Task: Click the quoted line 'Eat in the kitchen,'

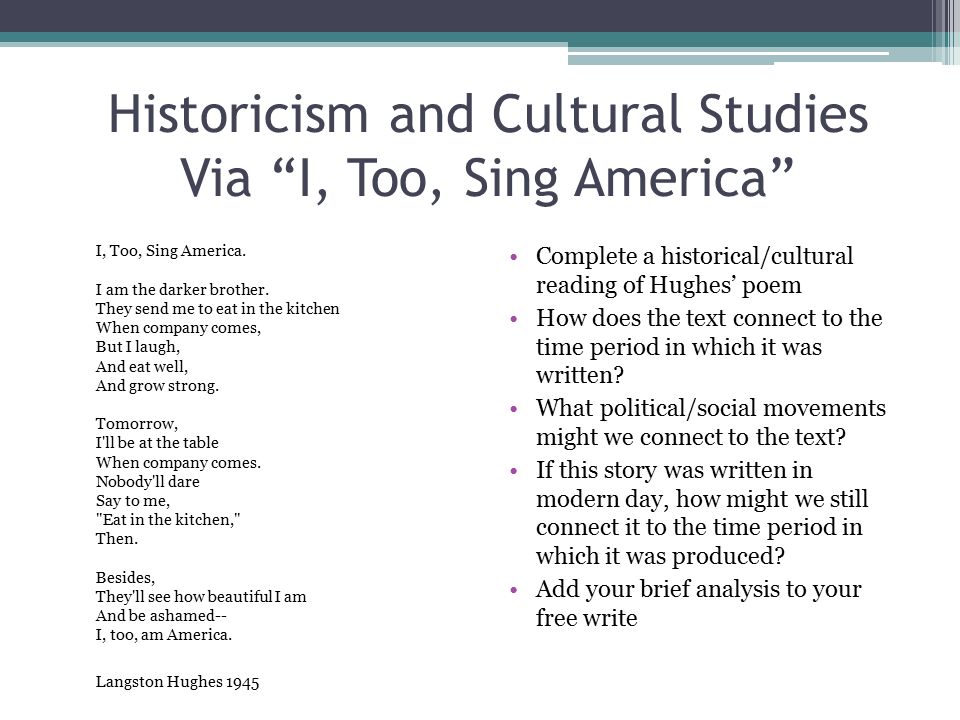Action: pyautogui.click(x=168, y=520)
